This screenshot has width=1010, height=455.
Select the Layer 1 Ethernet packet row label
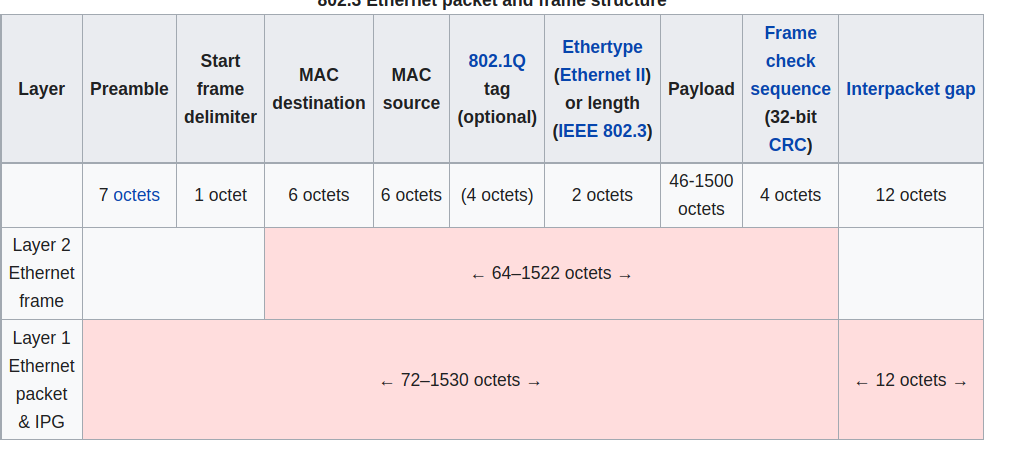click(x=42, y=380)
